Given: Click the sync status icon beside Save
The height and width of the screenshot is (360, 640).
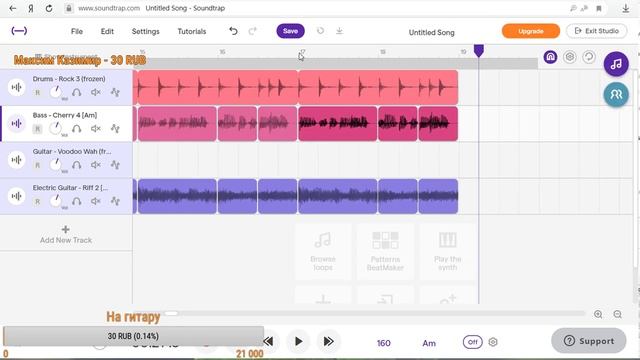Looking at the screenshot, I should point(320,31).
